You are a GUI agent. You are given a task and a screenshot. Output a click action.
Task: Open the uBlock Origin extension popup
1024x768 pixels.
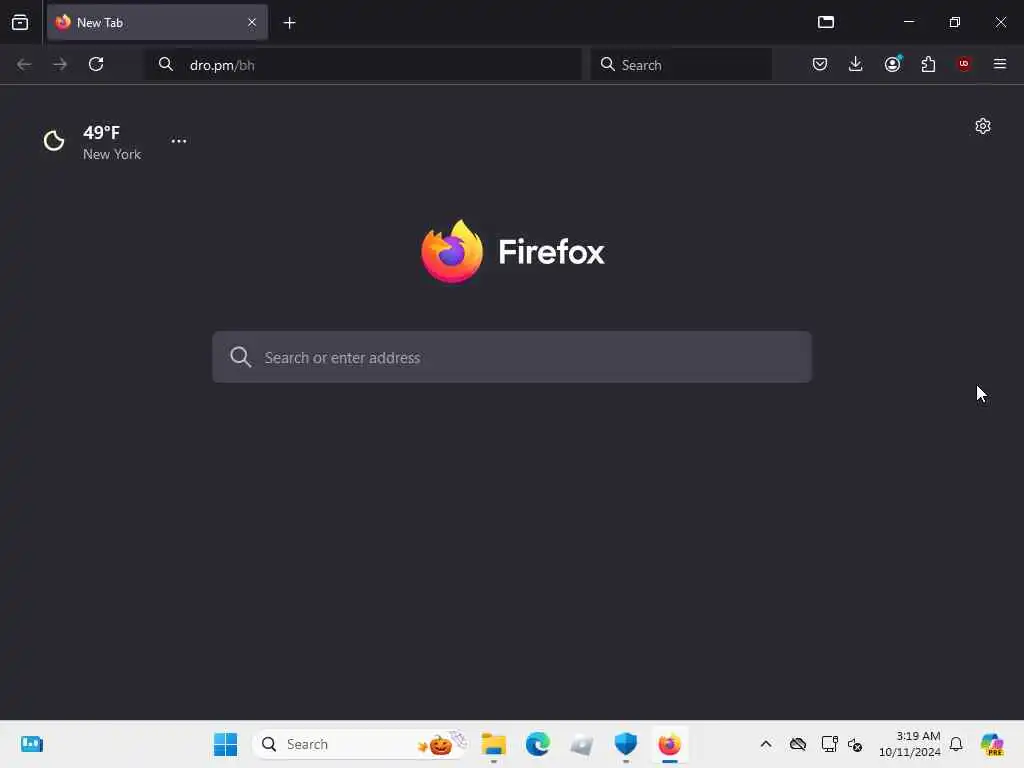click(x=964, y=64)
